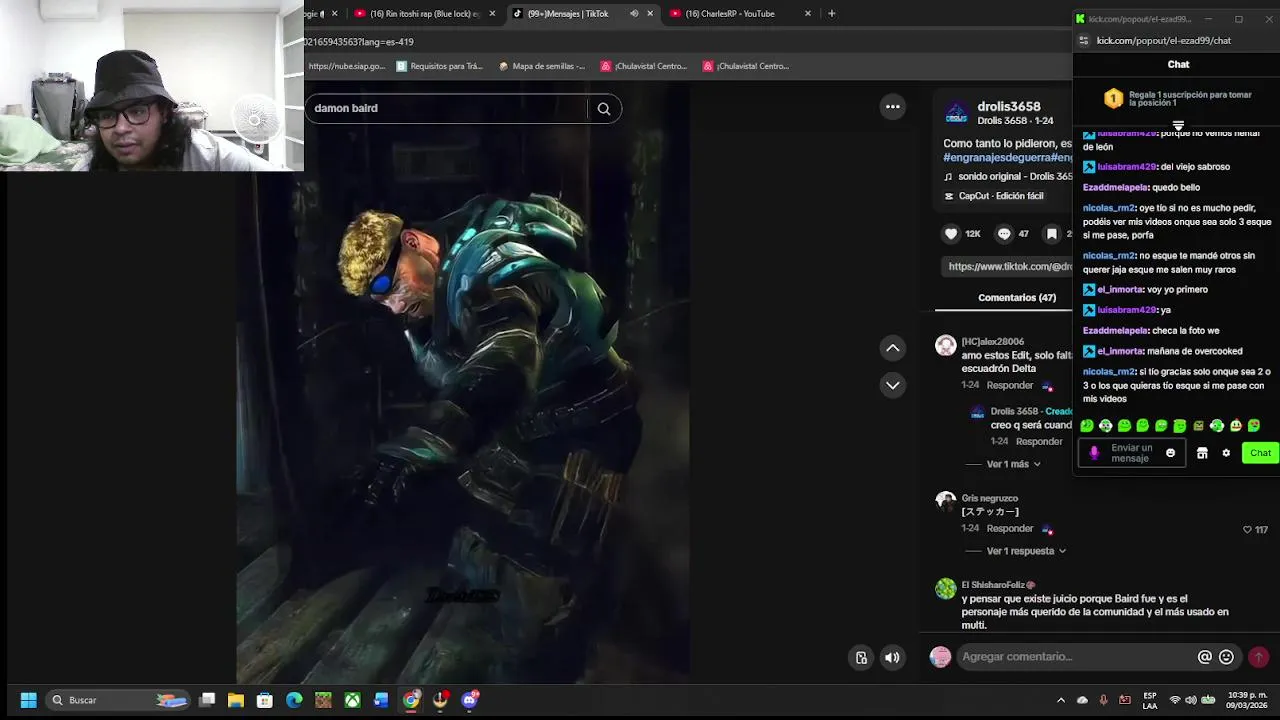
Task: Reply to Drolis 3658's comment
Action: (1039, 441)
